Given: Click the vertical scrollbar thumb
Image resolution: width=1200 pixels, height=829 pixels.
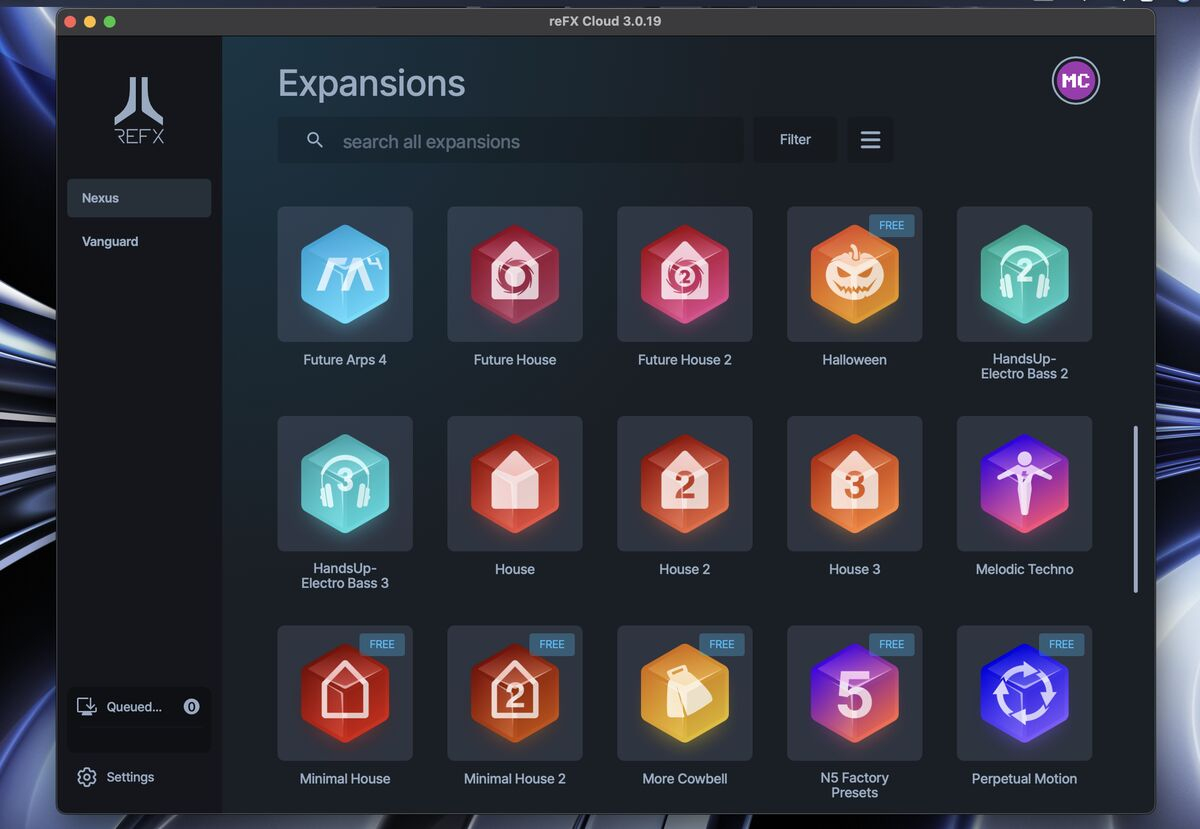Looking at the screenshot, I should point(1135,509).
